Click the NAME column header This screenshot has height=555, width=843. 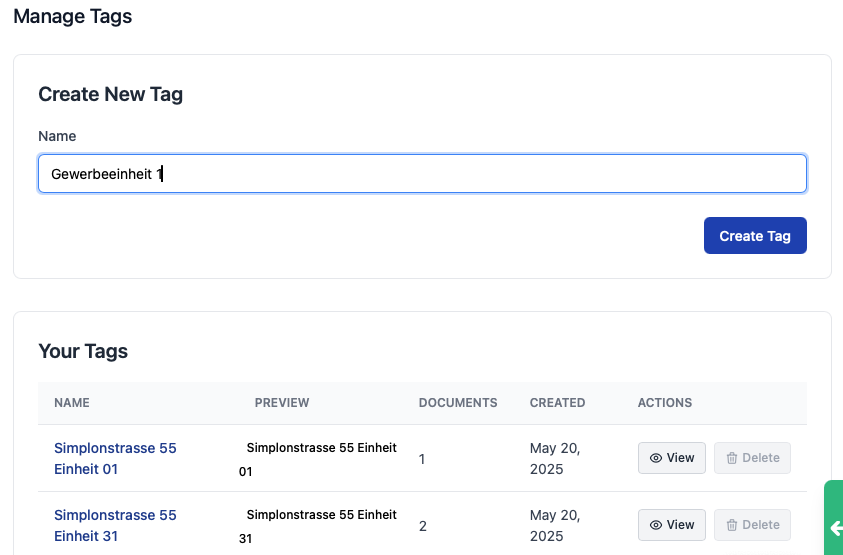(72, 403)
